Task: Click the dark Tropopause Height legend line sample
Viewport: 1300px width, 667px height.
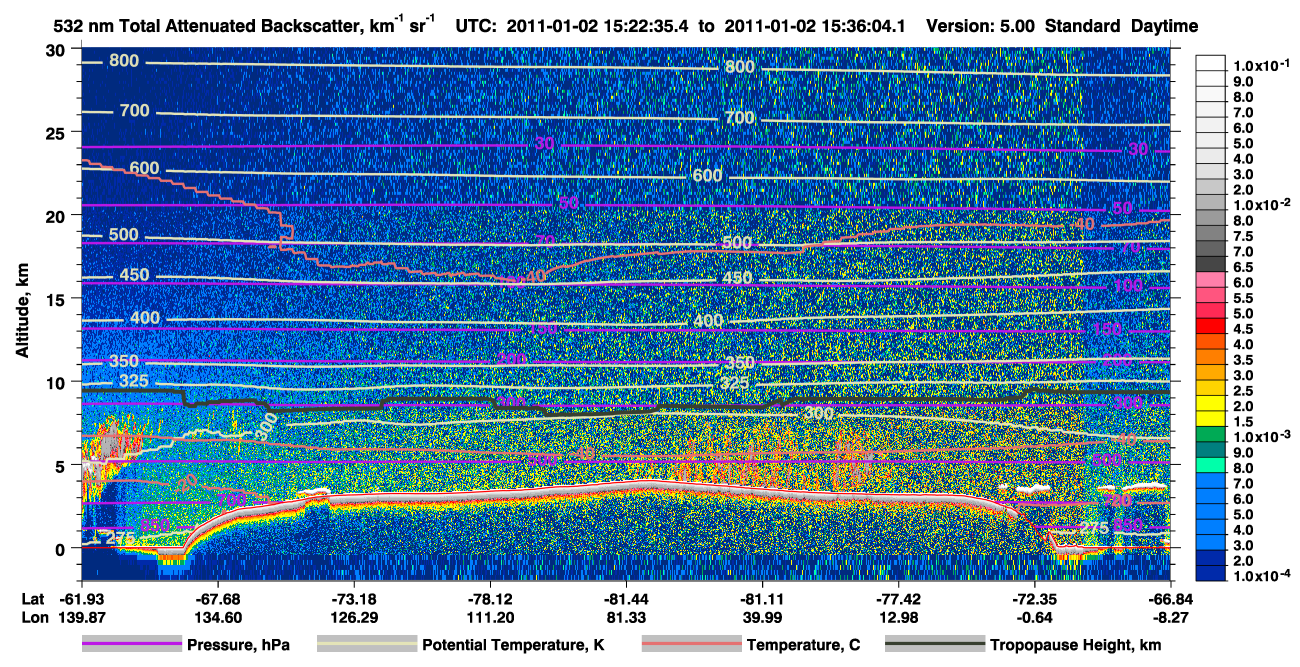Action: tap(935, 645)
